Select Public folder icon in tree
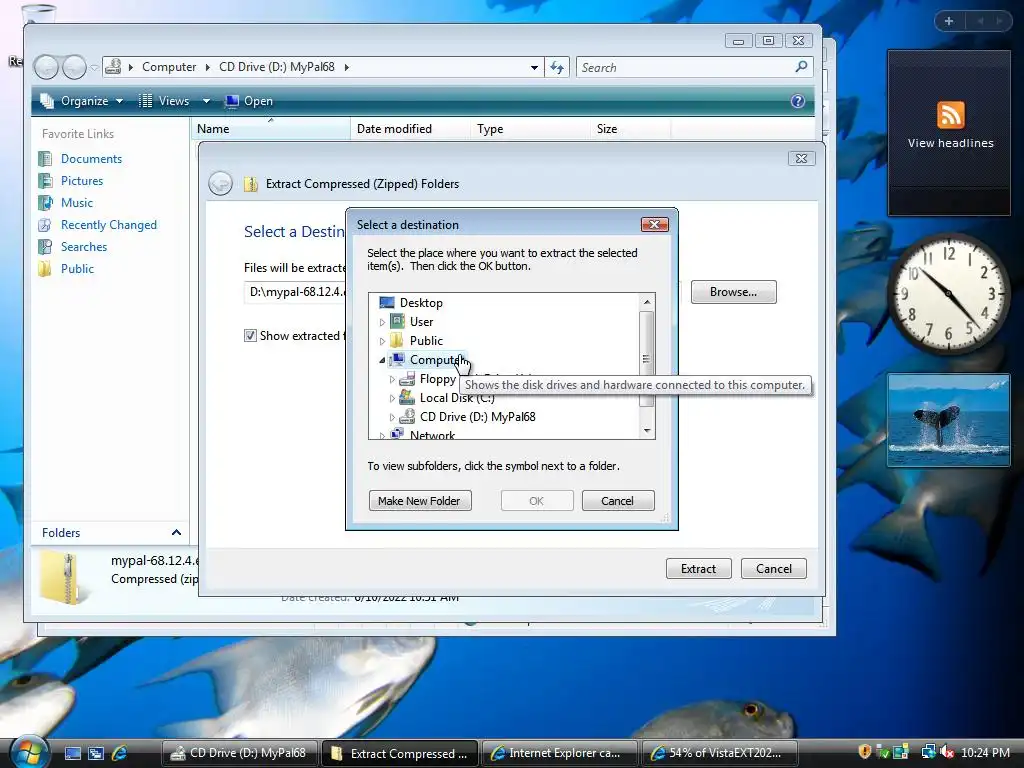 tap(397, 340)
